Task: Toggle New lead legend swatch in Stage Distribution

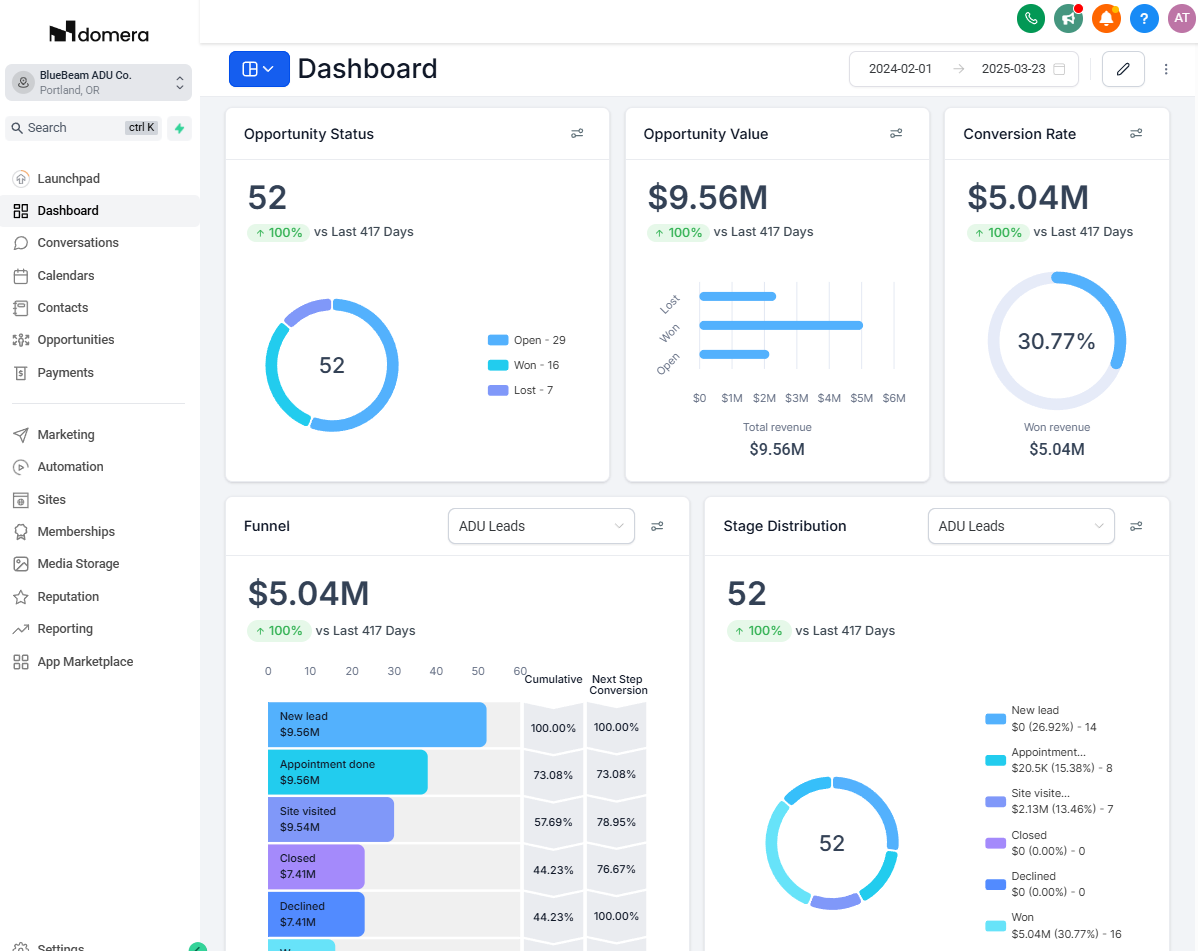Action: coord(996,719)
